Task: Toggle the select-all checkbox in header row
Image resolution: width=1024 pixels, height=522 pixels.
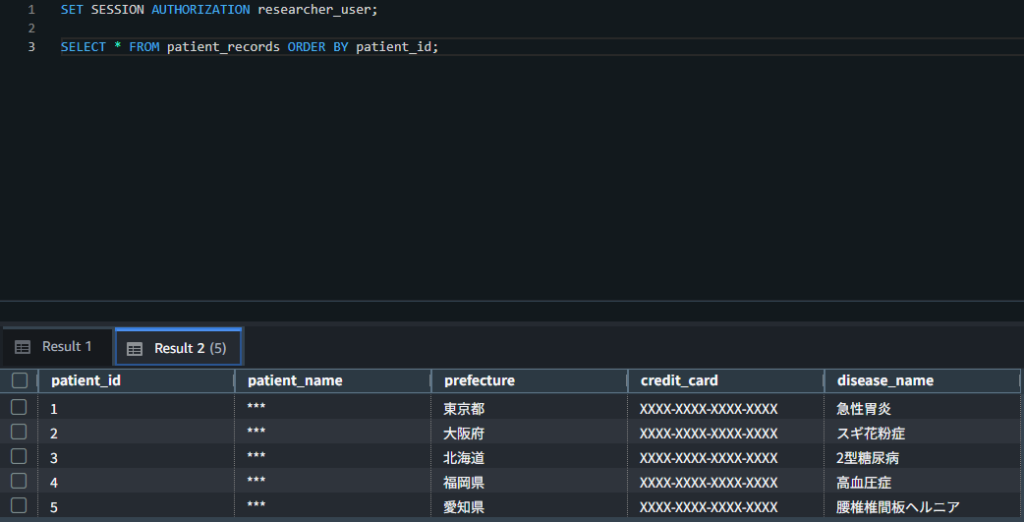Action: [20, 380]
